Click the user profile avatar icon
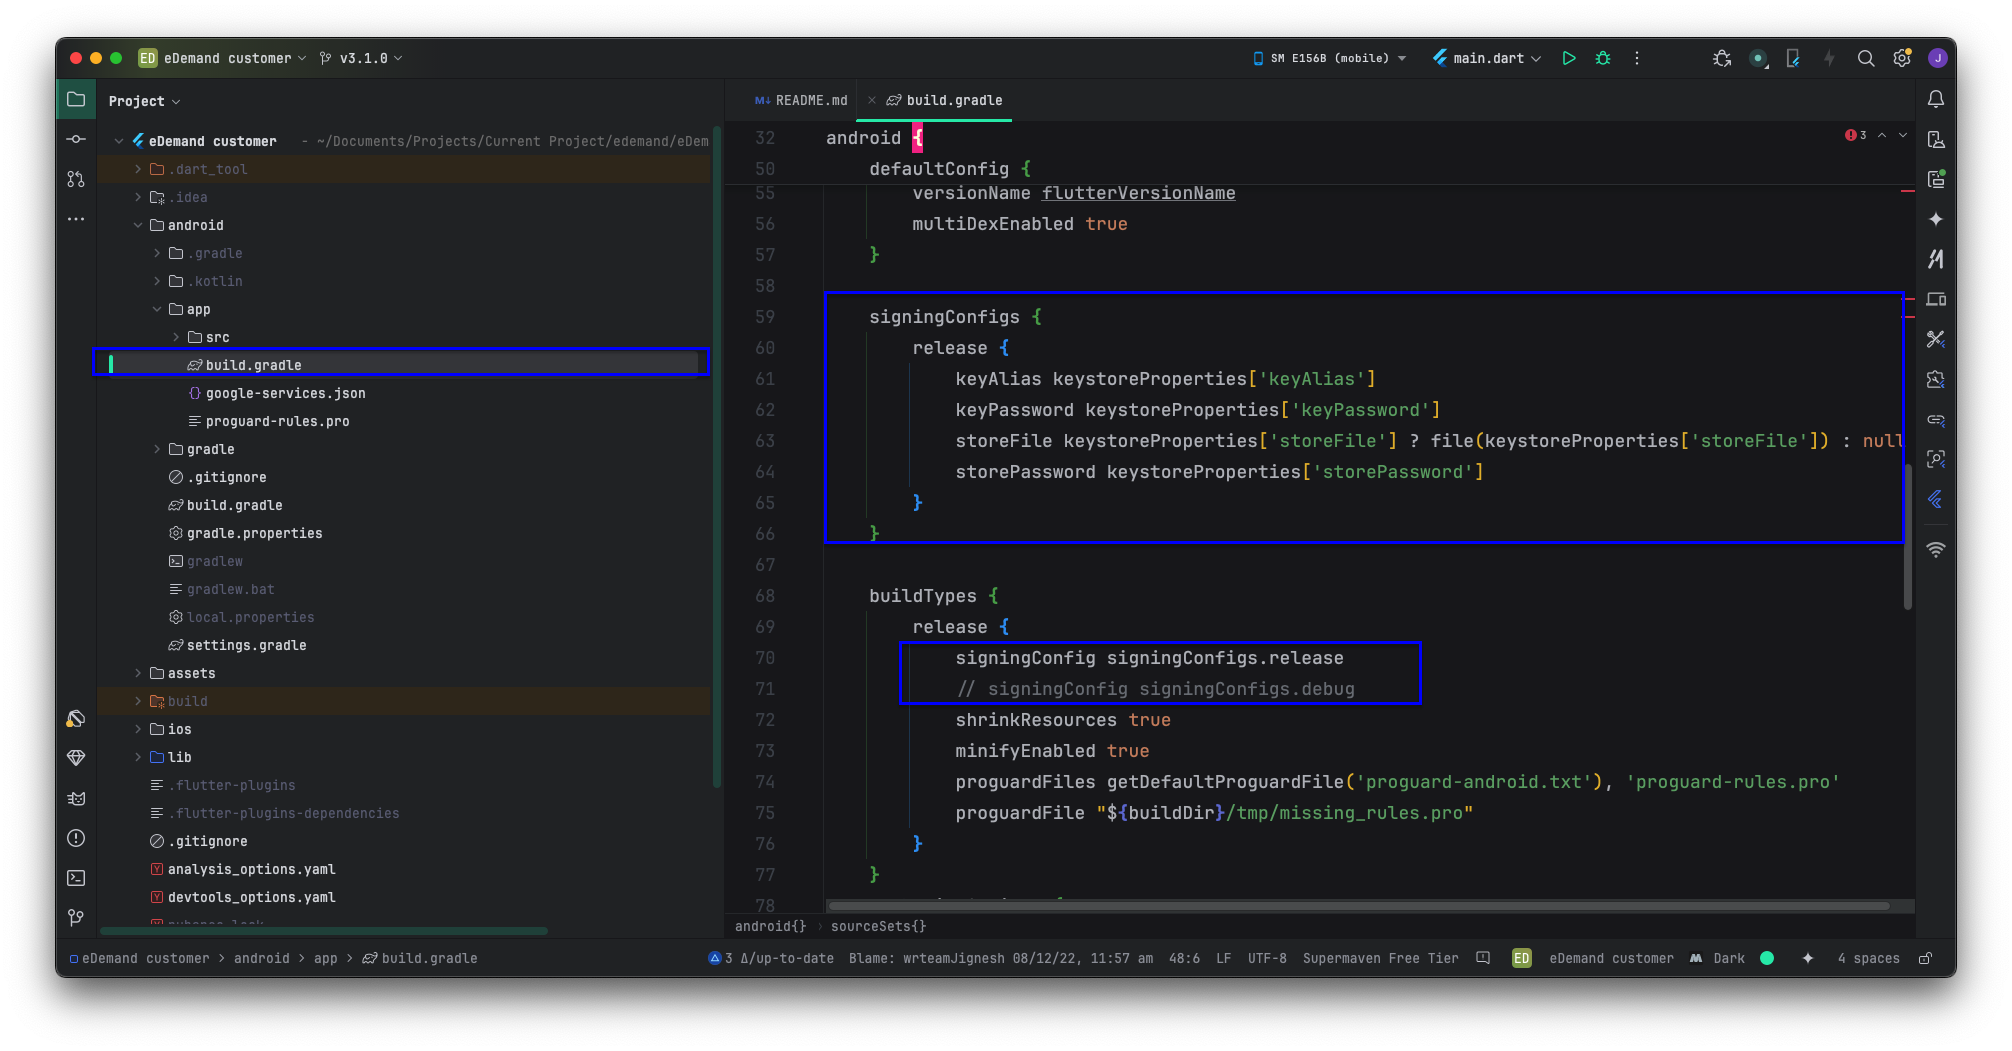This screenshot has width=2012, height=1051. point(1938,58)
